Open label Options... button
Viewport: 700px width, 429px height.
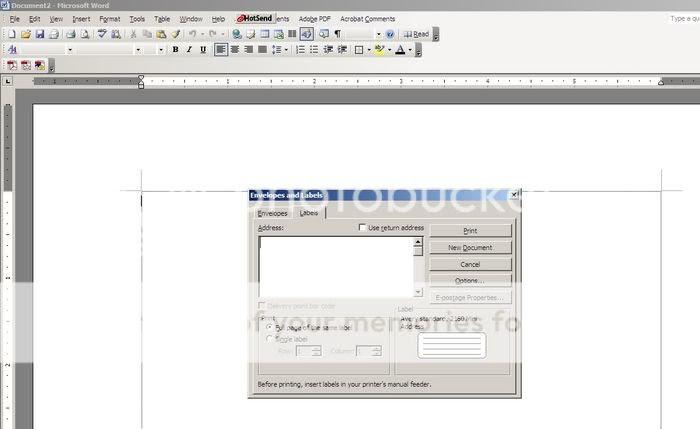470,280
